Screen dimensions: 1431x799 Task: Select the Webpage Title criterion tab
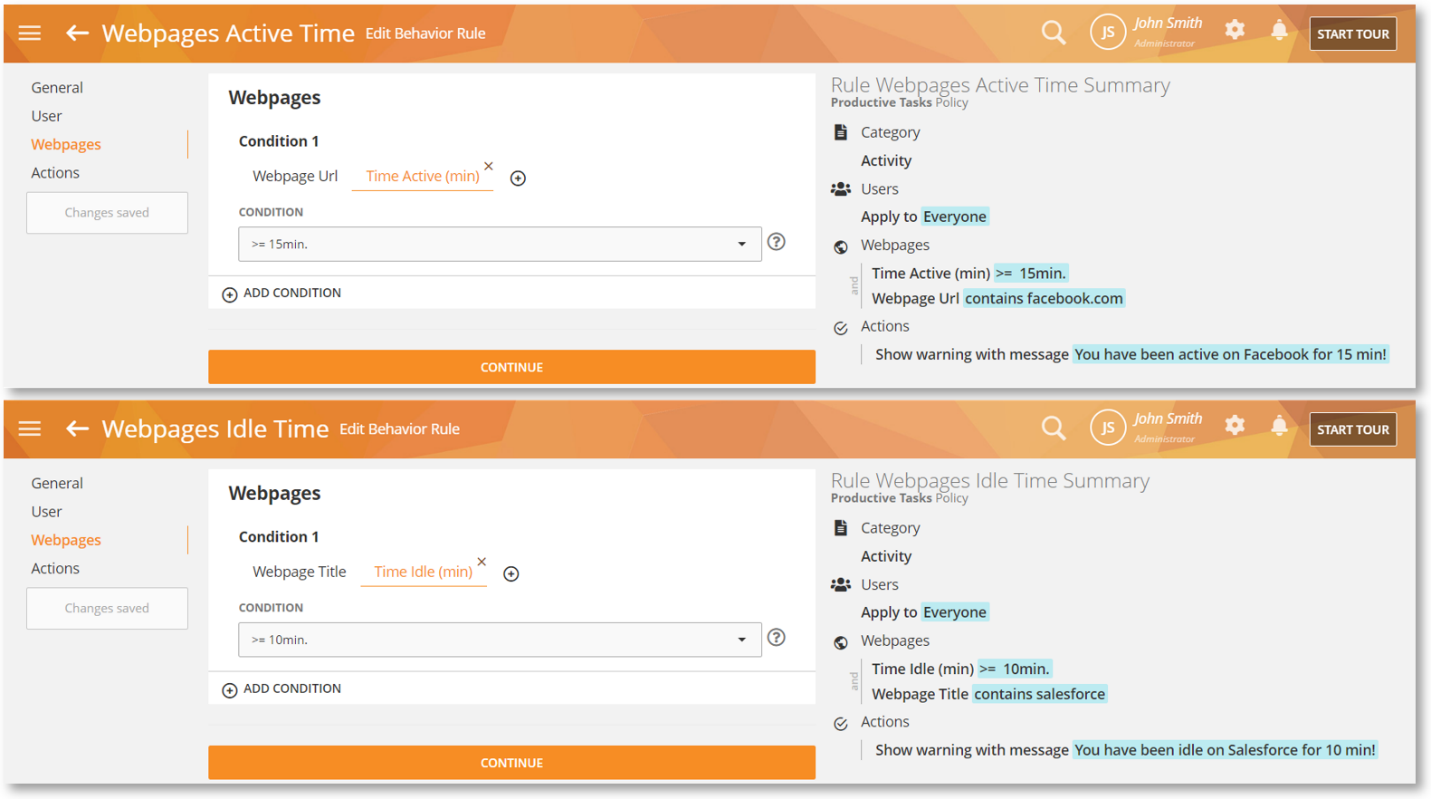(299, 572)
